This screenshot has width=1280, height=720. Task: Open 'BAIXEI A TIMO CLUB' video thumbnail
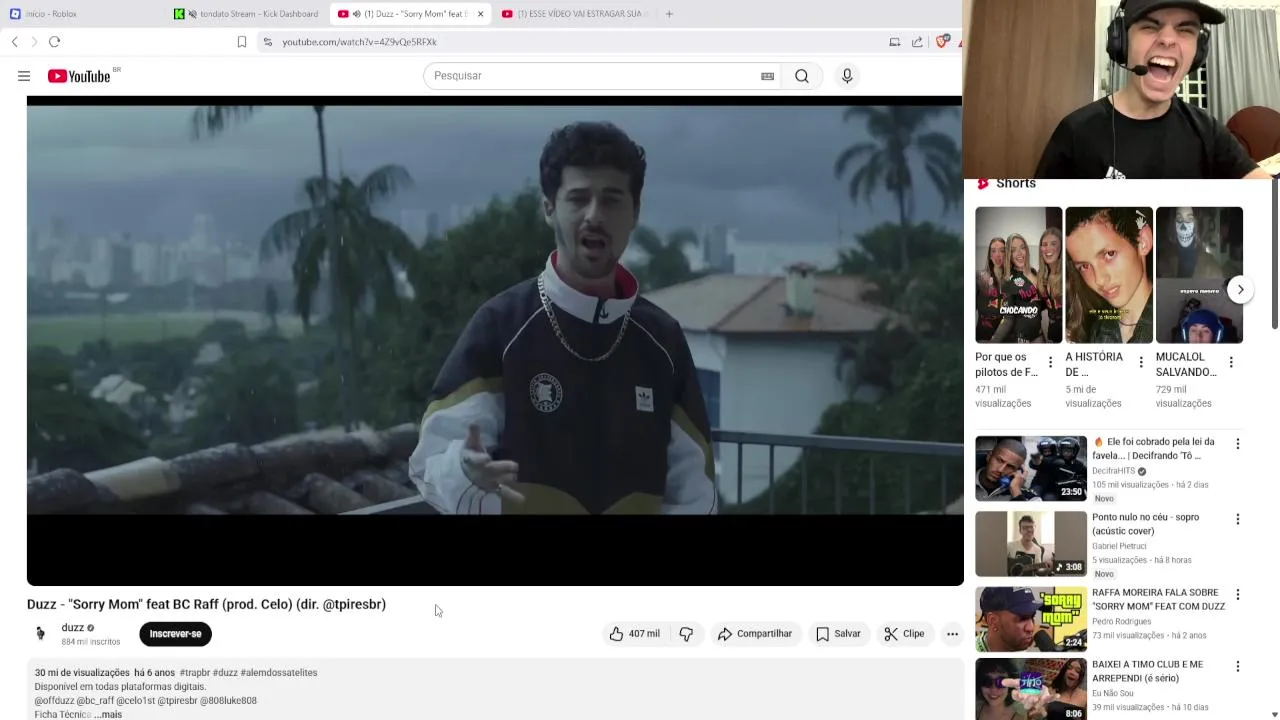[x=1031, y=690]
